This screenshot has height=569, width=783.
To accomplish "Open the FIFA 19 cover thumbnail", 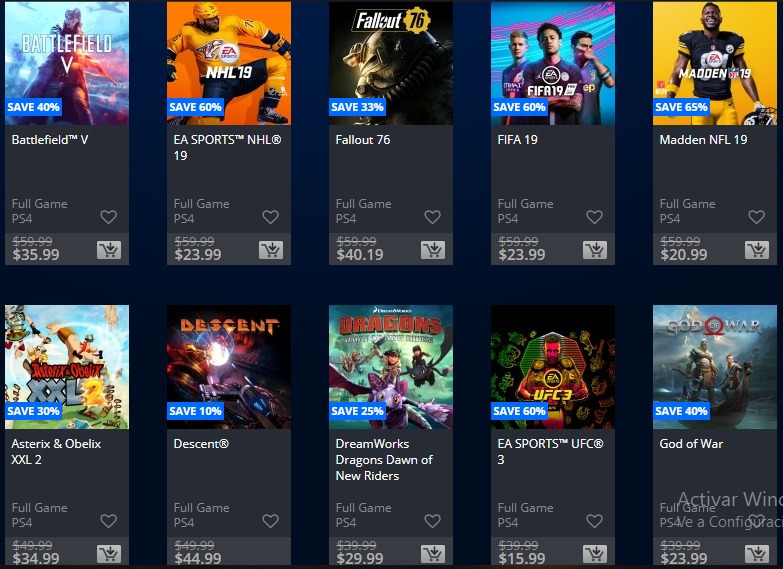I will pos(553,63).
